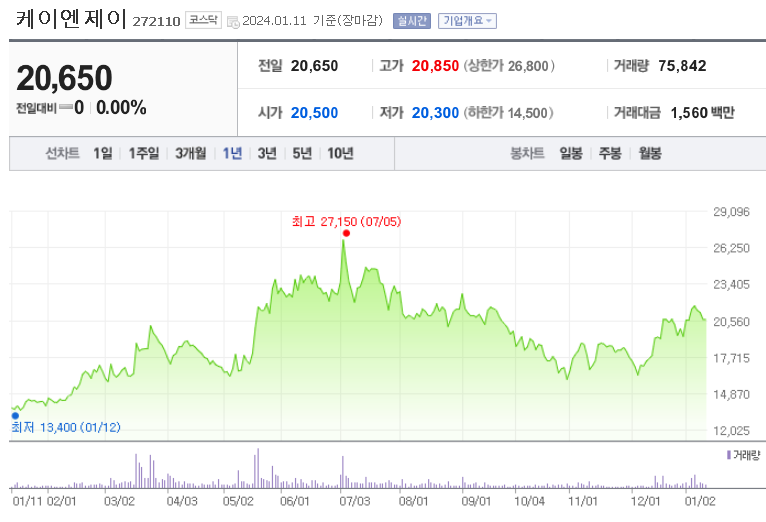Select the 3년 line chart period

(x=267, y=153)
